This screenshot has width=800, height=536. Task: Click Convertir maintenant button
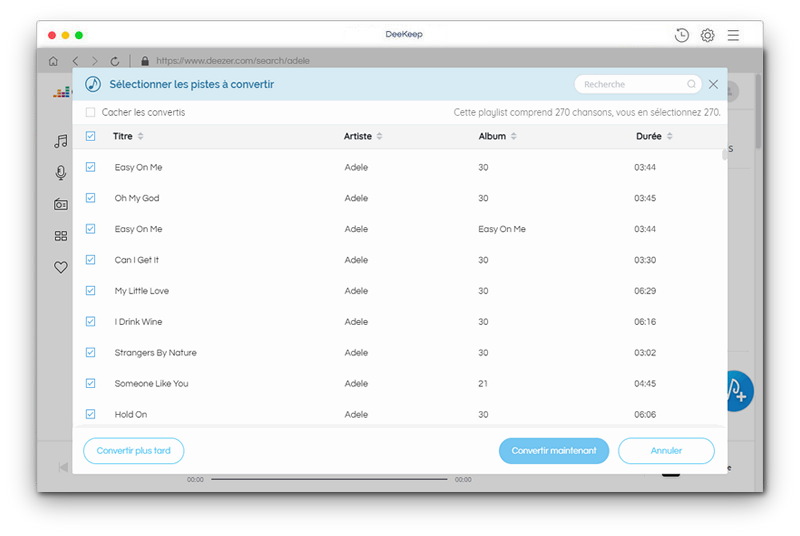click(554, 451)
